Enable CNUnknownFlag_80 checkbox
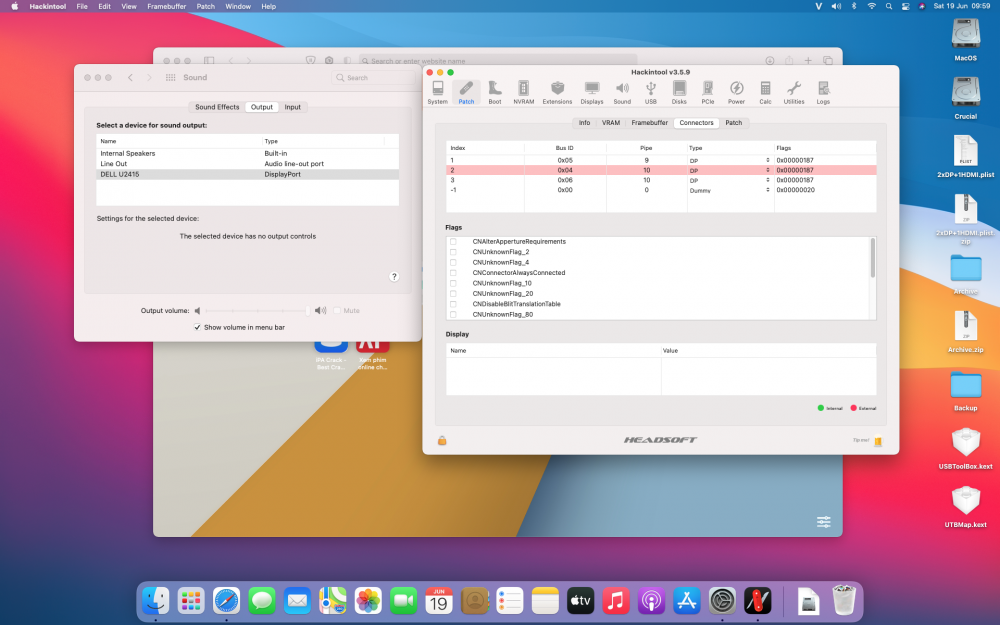Viewport: 1000px width, 625px height. click(453, 314)
